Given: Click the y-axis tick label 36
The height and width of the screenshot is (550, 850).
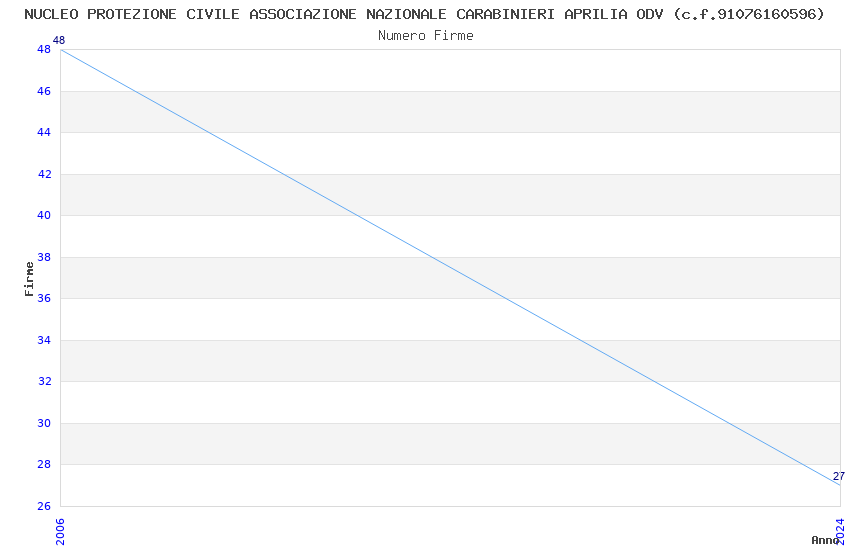Looking at the screenshot, I should [44, 299].
